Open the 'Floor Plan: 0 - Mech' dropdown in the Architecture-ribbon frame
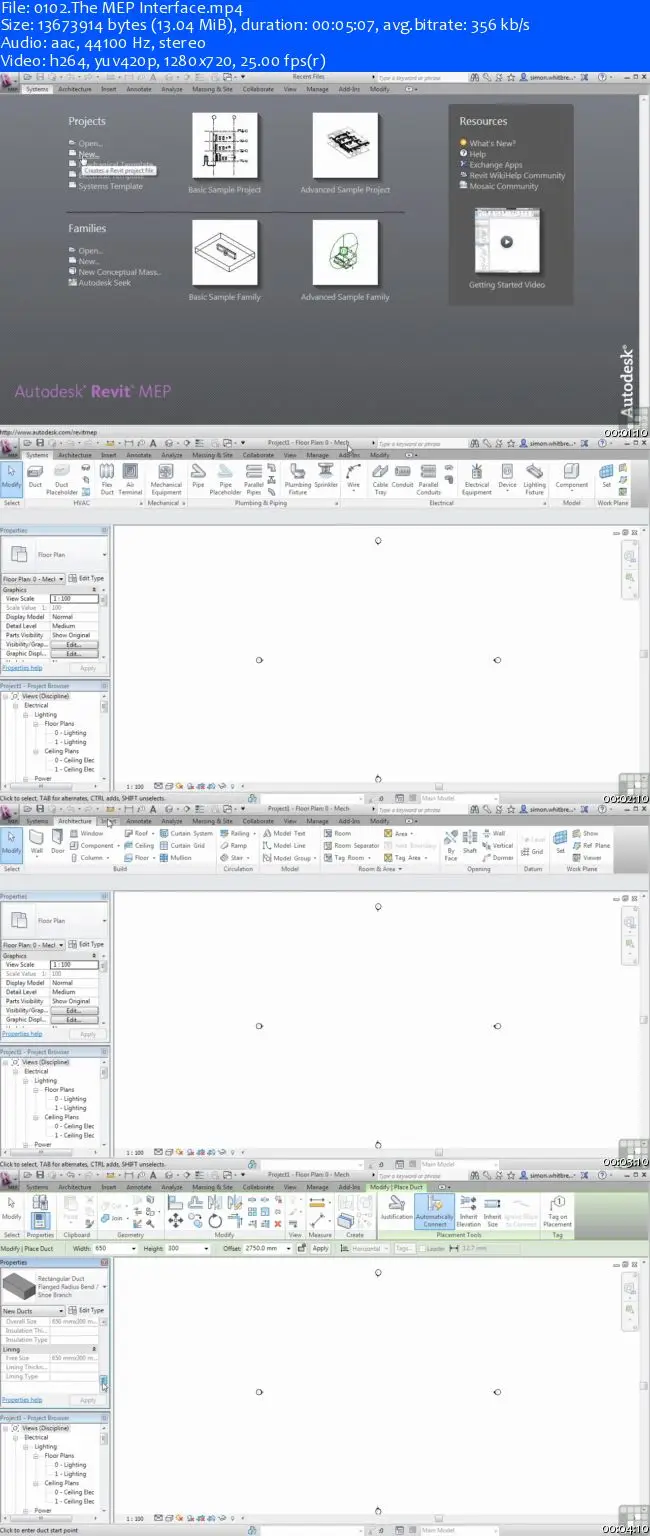This screenshot has height=1536, width=650. tap(33, 944)
